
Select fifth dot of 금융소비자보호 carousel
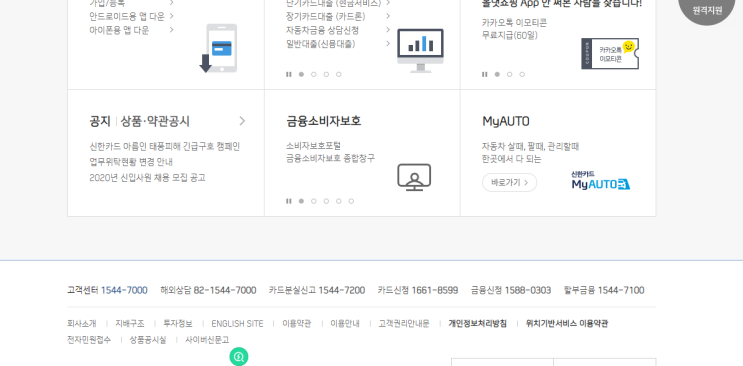tap(351, 201)
